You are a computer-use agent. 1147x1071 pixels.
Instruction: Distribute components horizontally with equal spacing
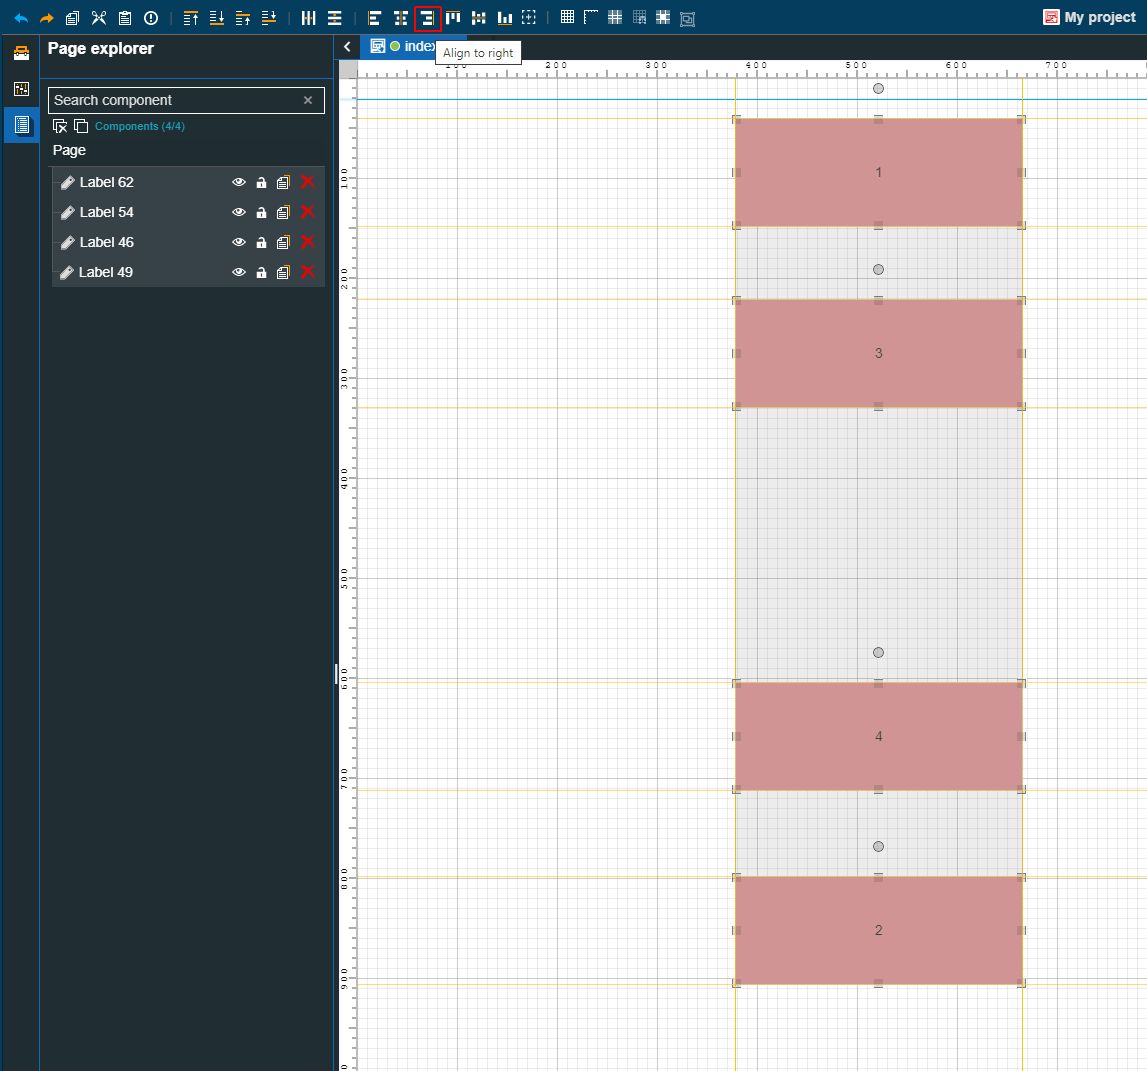coord(309,18)
